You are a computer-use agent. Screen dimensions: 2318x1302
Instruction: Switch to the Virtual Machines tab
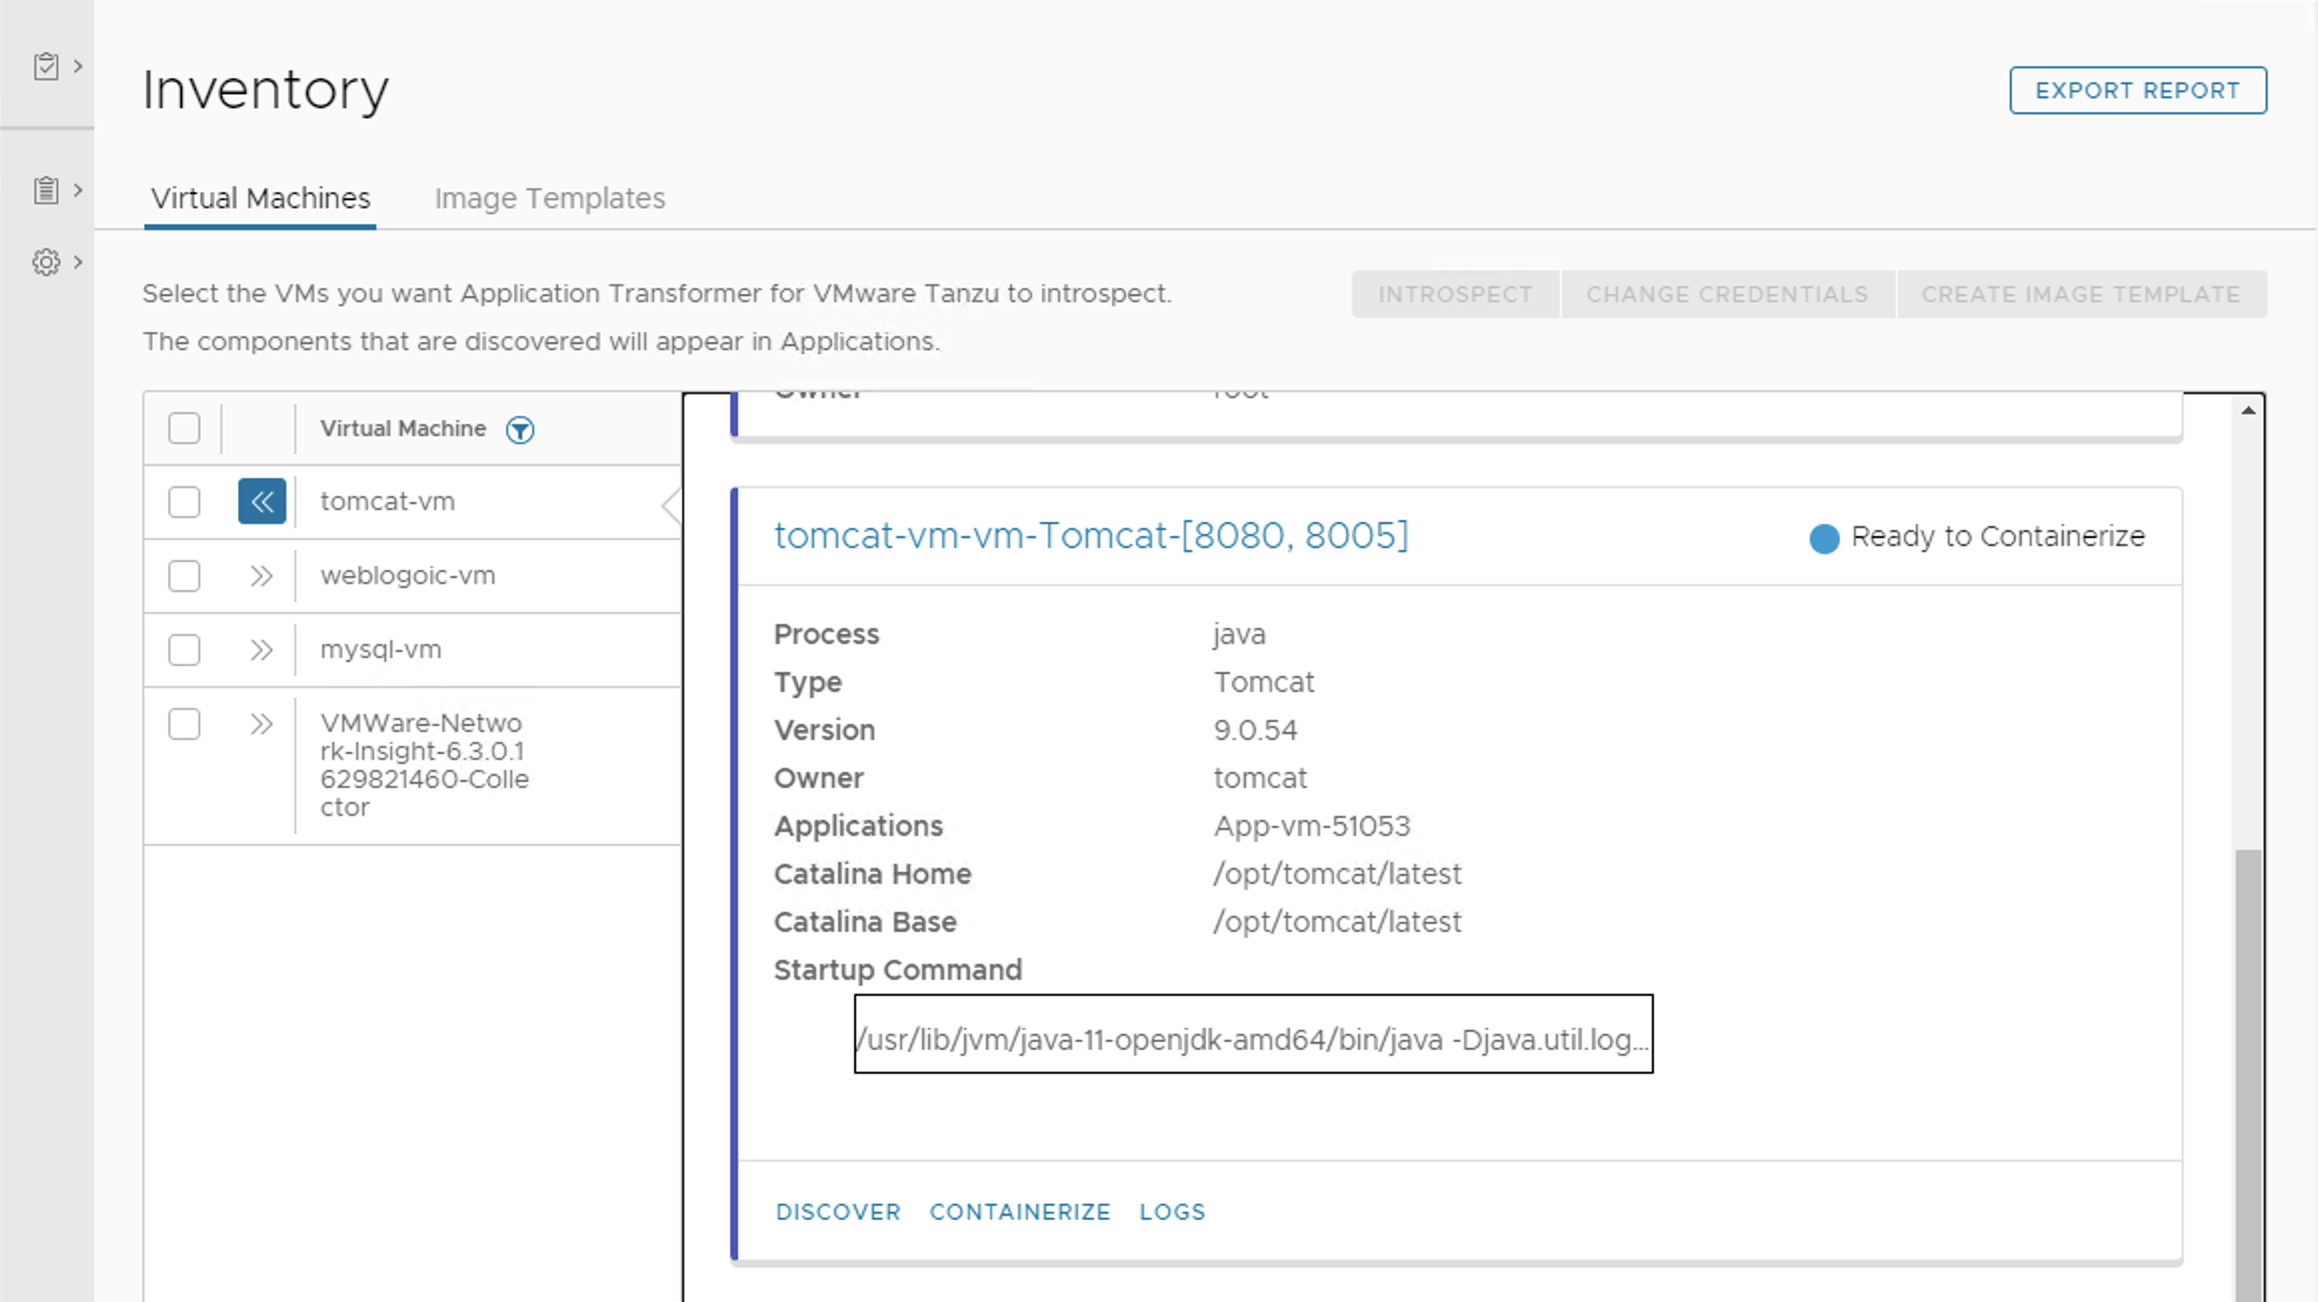(260, 198)
